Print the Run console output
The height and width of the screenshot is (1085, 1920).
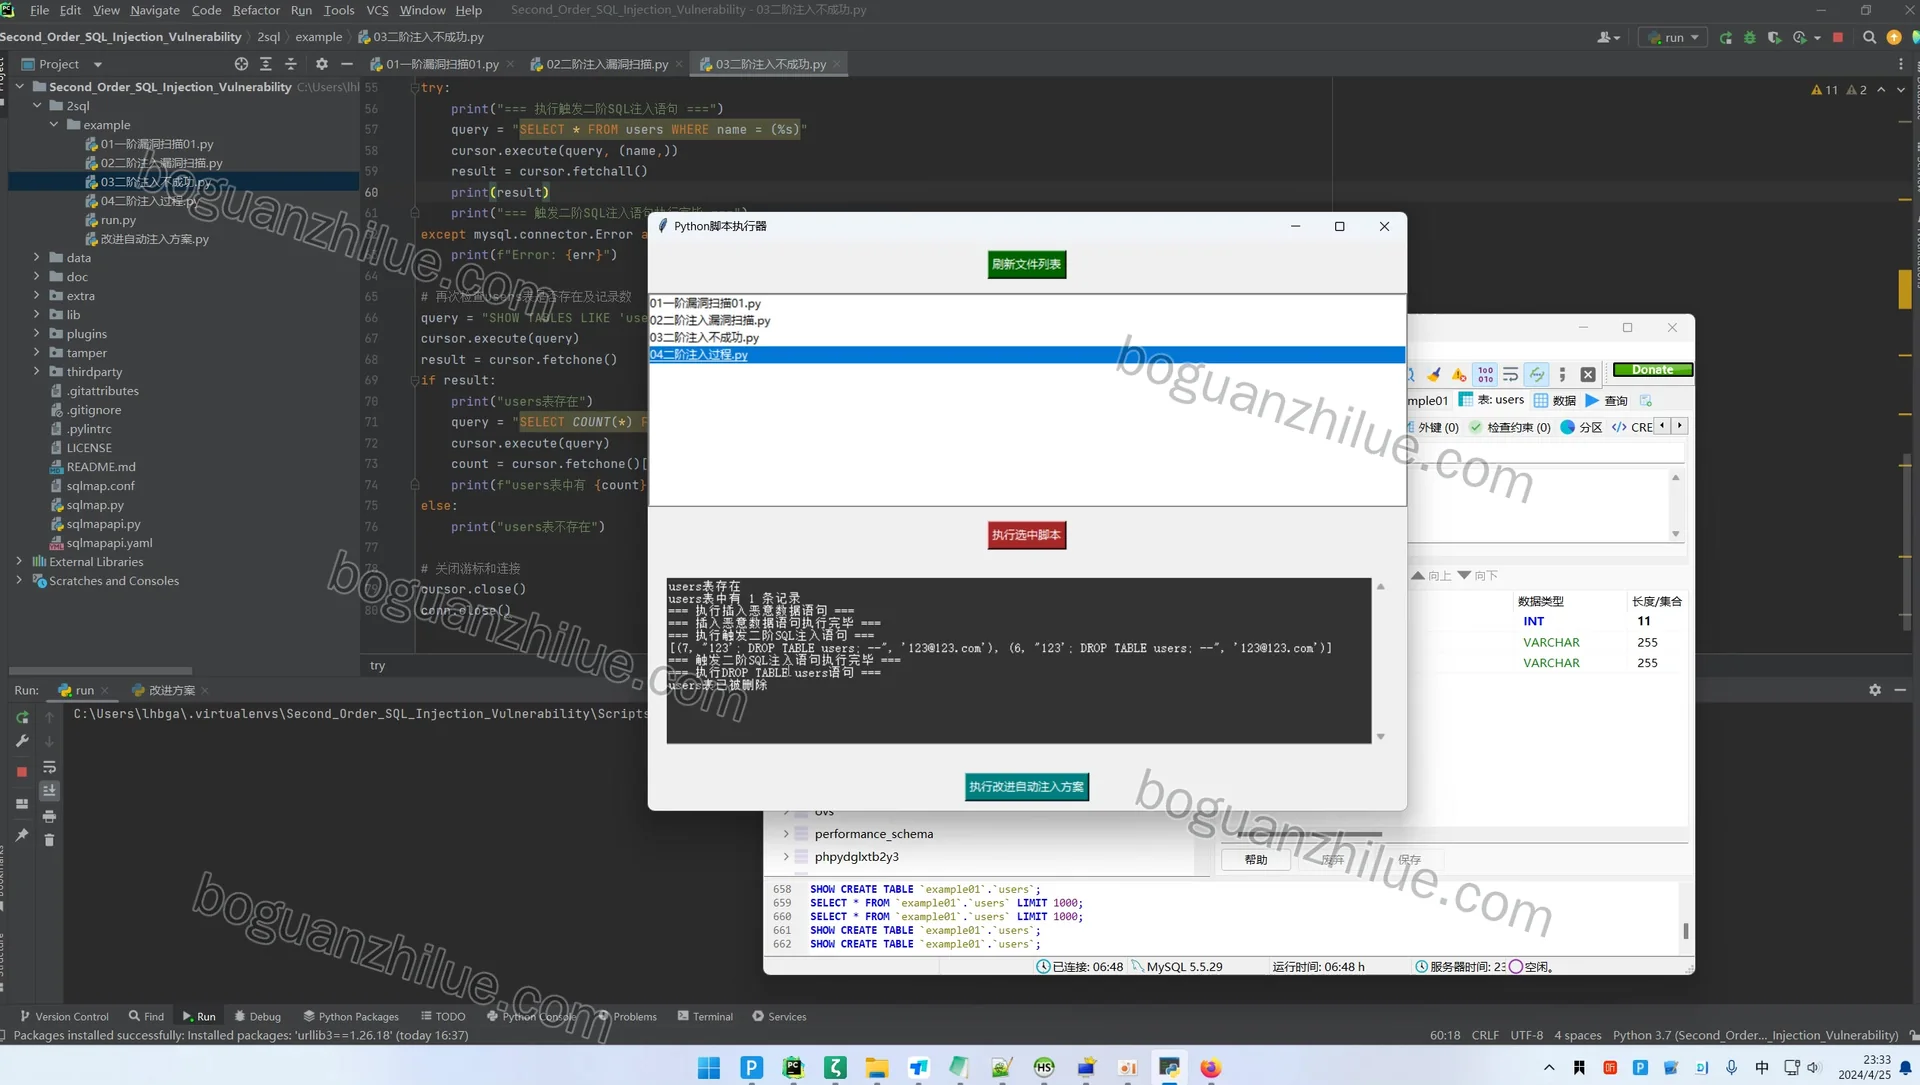(49, 816)
